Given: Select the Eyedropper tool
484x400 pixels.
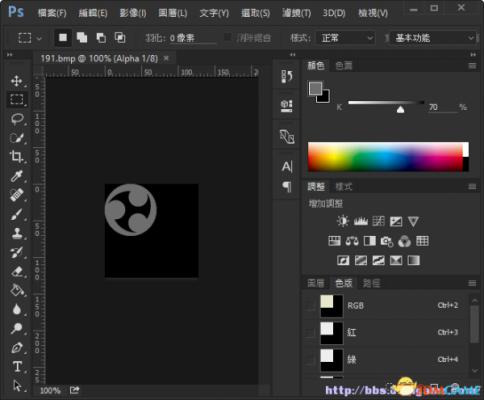Looking at the screenshot, I should (x=16, y=176).
